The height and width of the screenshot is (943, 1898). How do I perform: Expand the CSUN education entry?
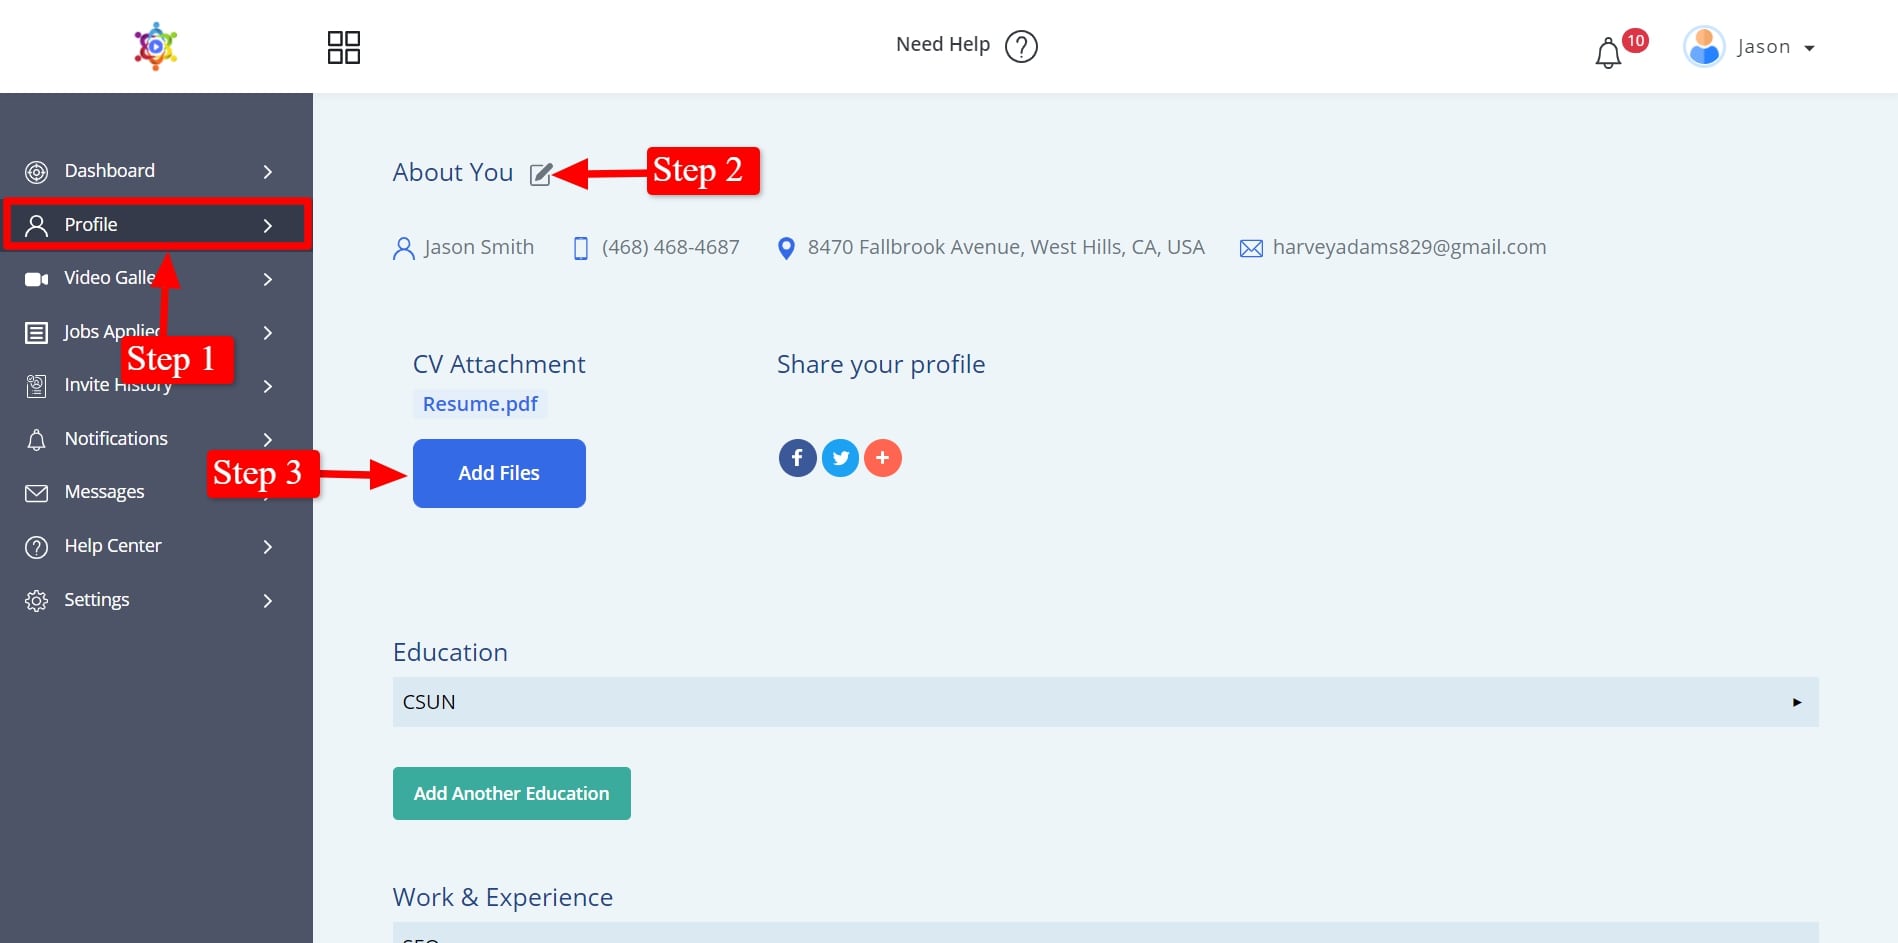pyautogui.click(x=1796, y=702)
